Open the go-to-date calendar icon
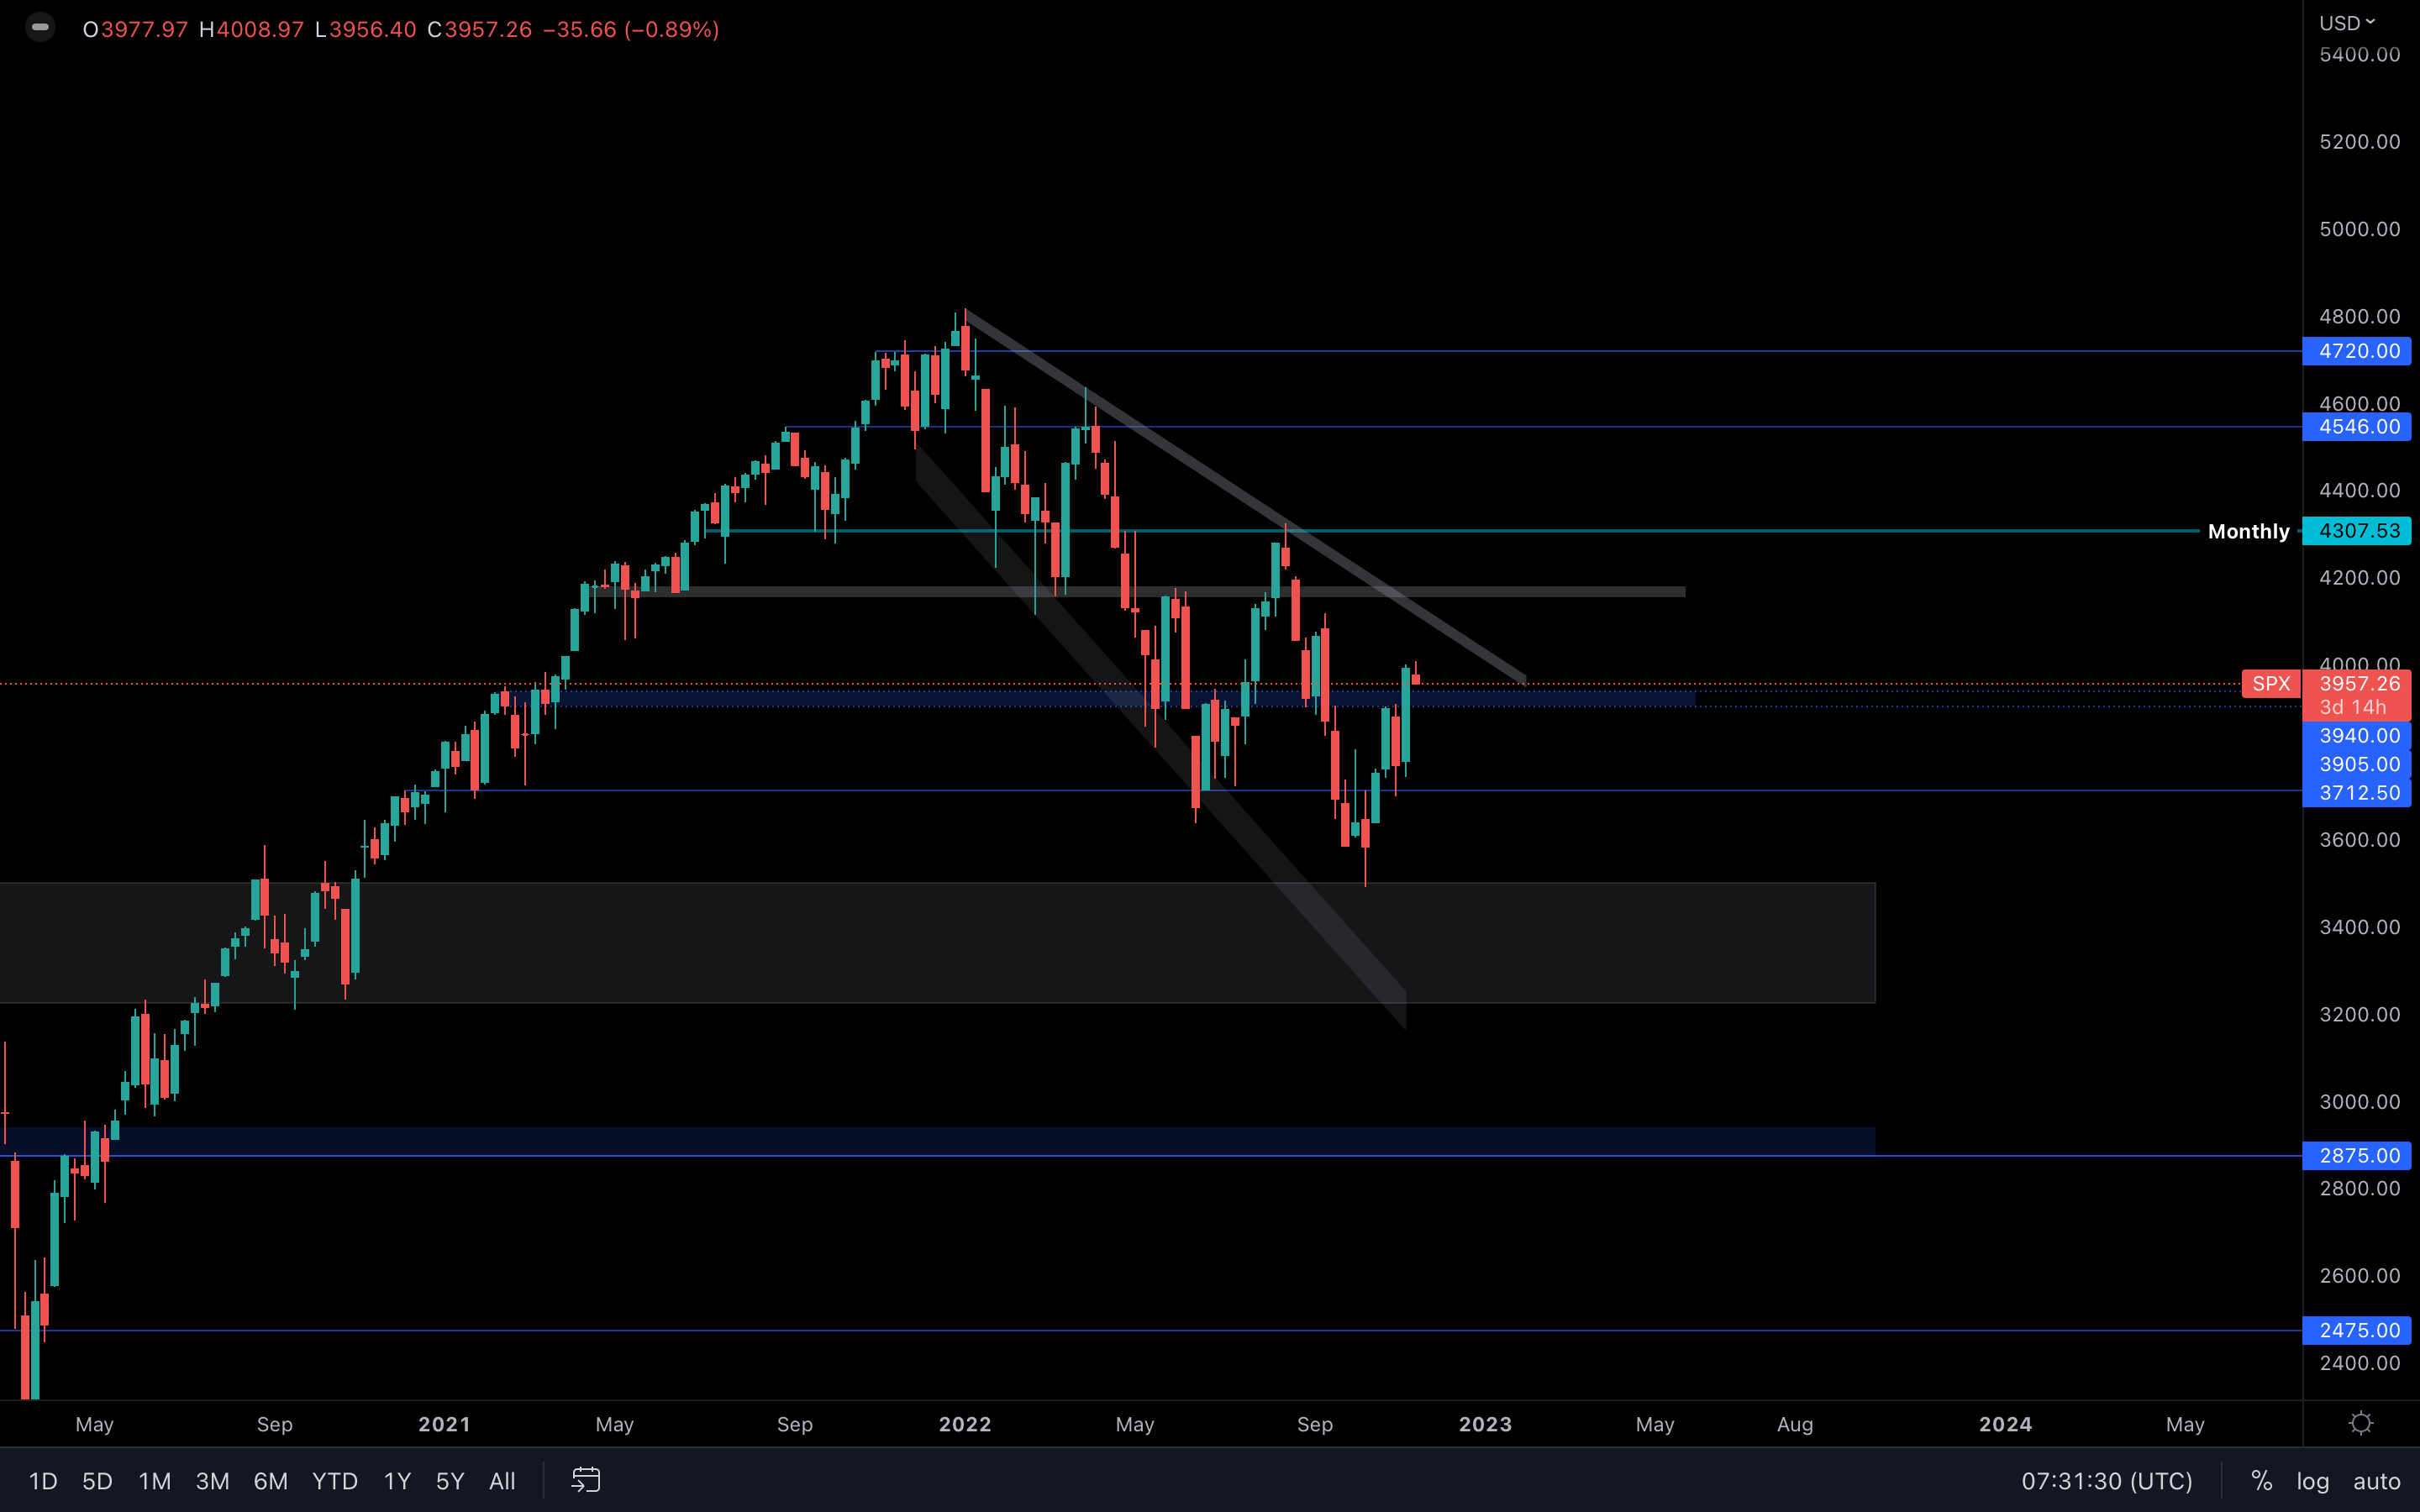This screenshot has width=2420, height=1512. (x=586, y=1480)
